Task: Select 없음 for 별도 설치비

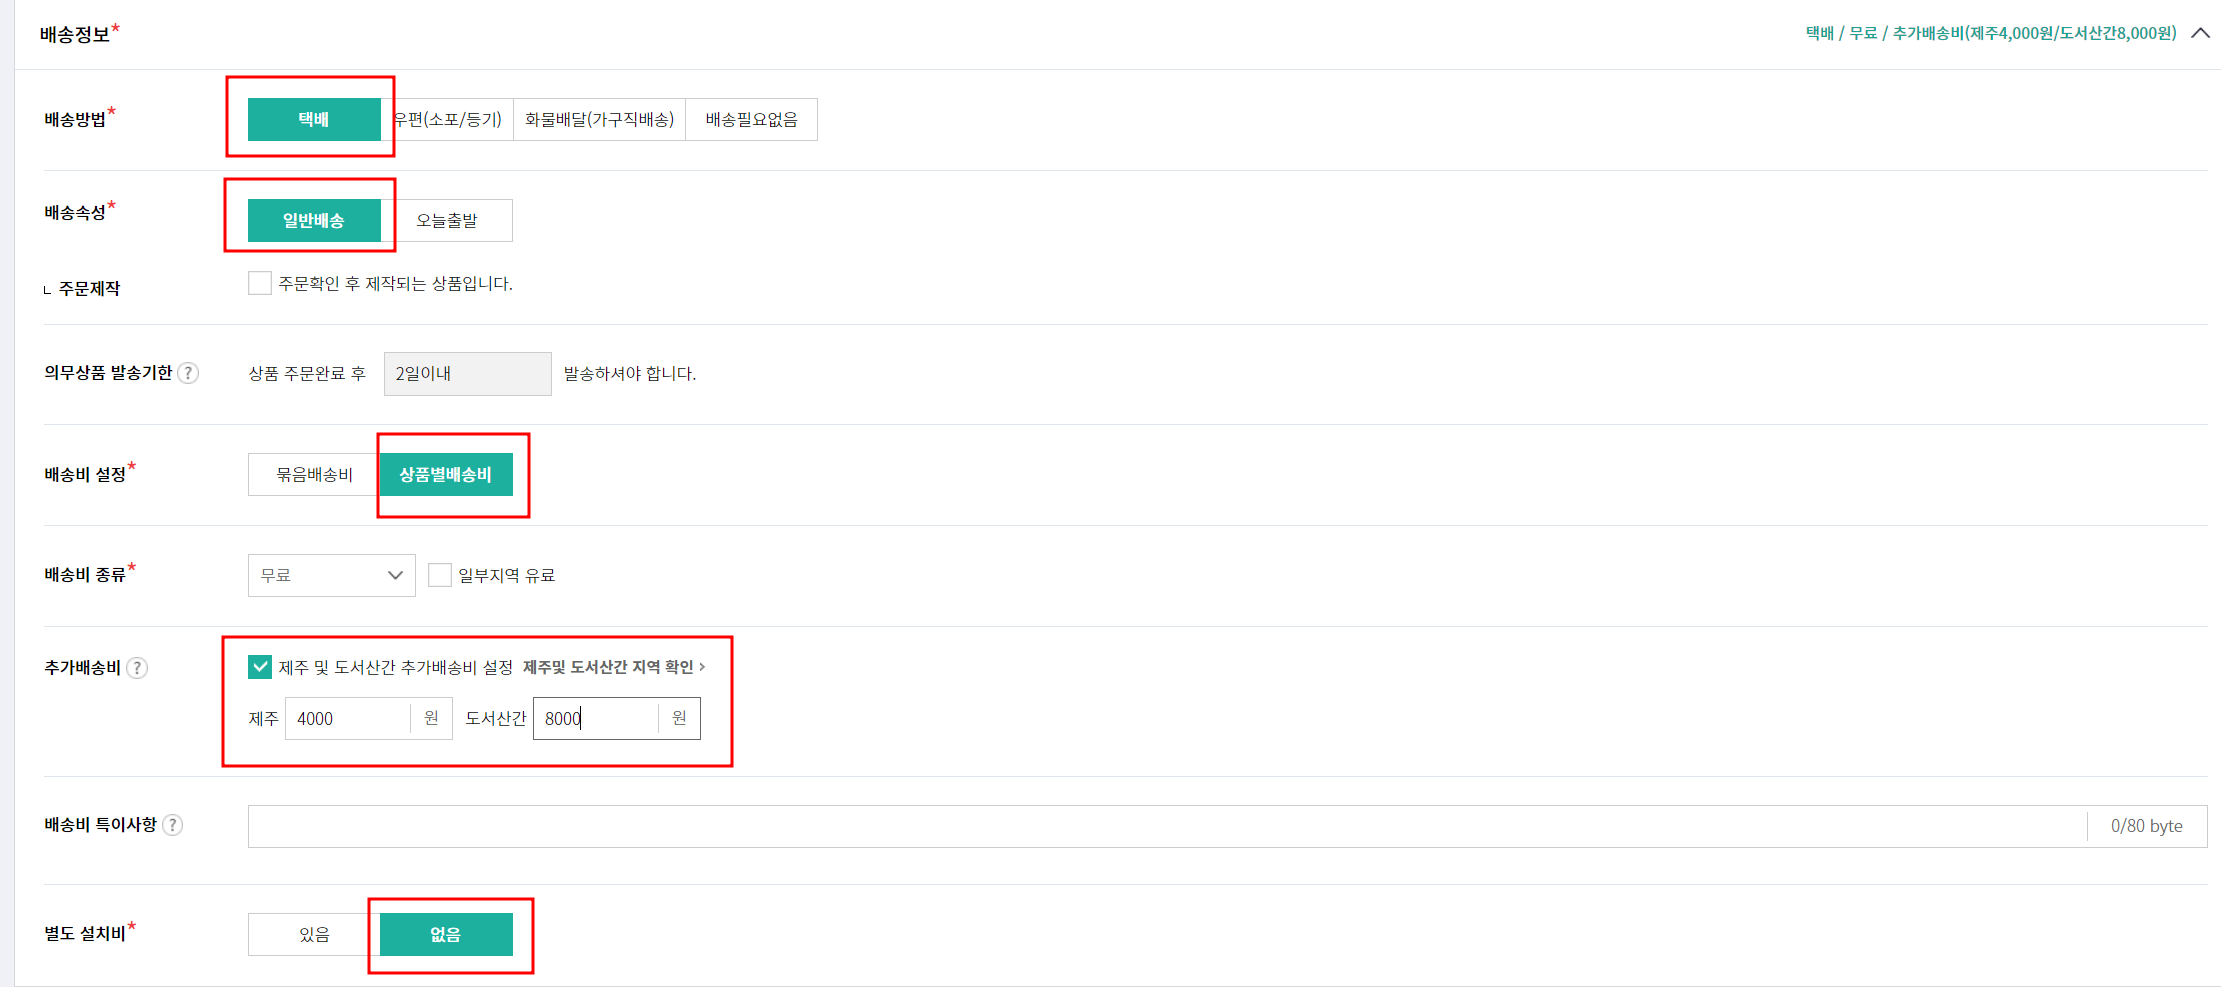Action: [446, 934]
